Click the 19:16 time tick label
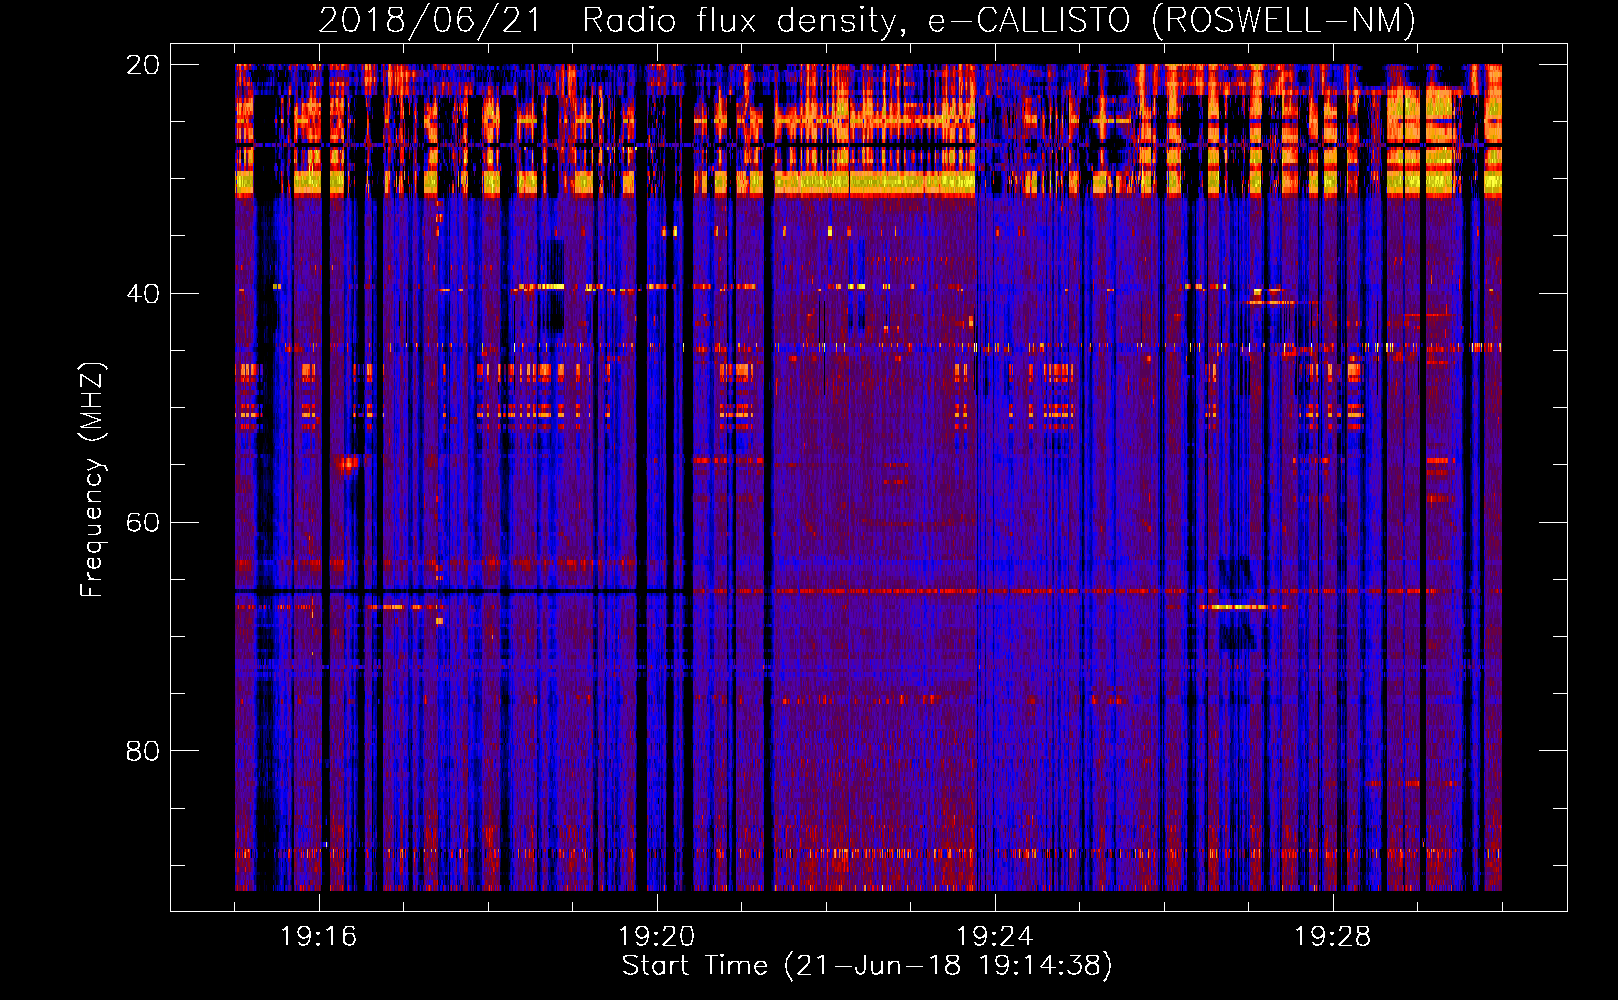 (318, 937)
